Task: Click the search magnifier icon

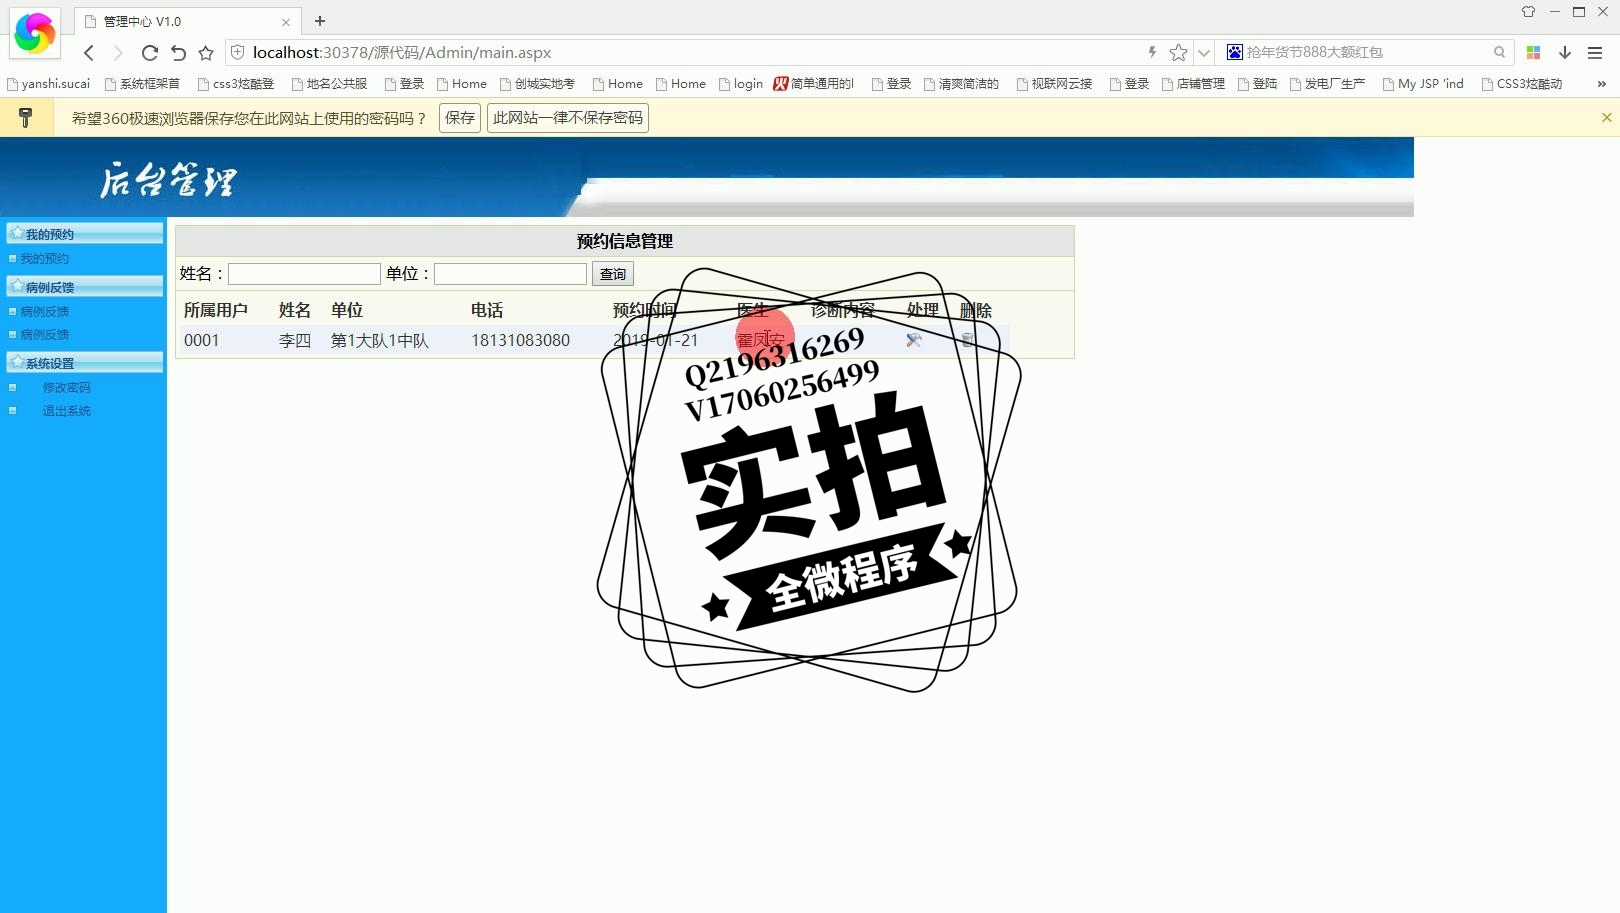Action: pos(1499,52)
